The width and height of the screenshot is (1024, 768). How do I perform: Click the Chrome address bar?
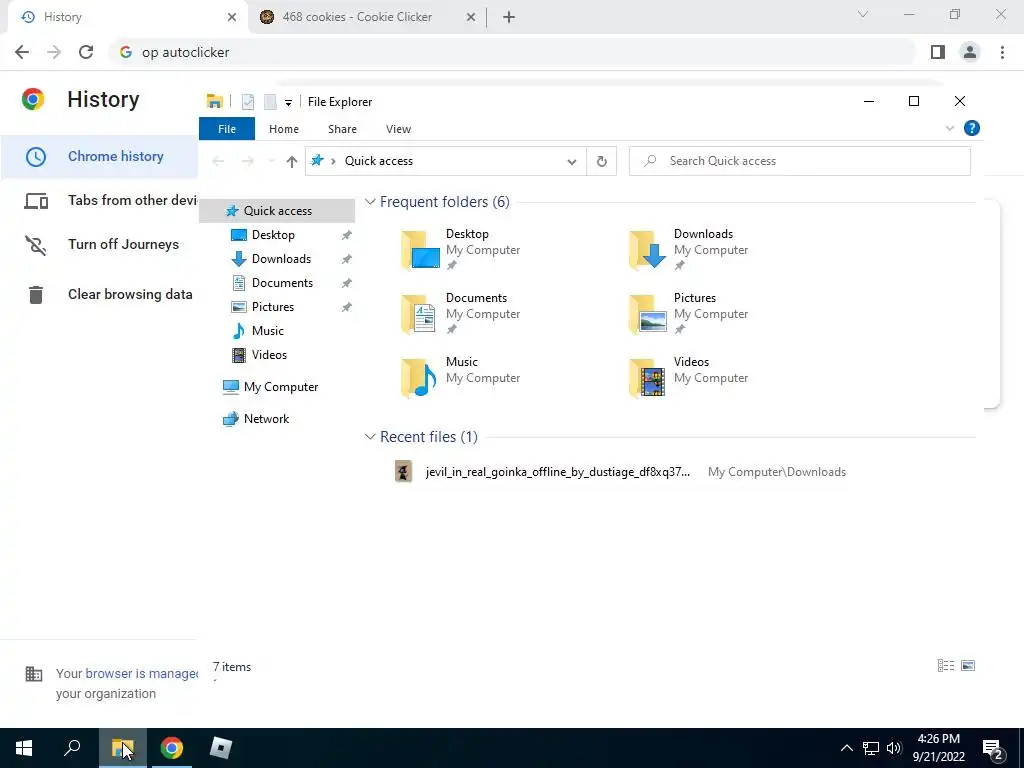[x=513, y=52]
